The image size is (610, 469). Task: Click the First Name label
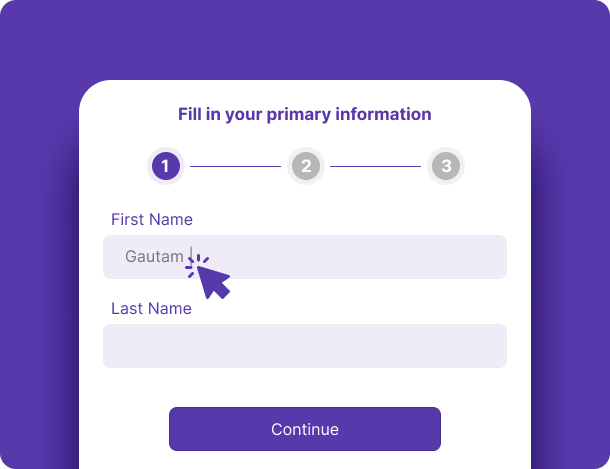coord(152,220)
